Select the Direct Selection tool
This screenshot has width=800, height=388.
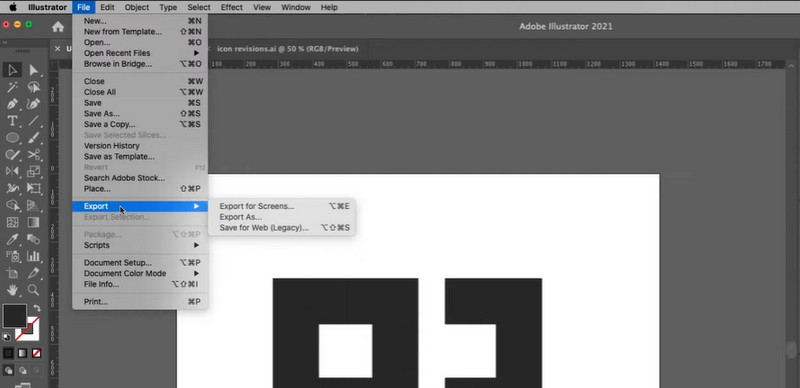(34, 70)
